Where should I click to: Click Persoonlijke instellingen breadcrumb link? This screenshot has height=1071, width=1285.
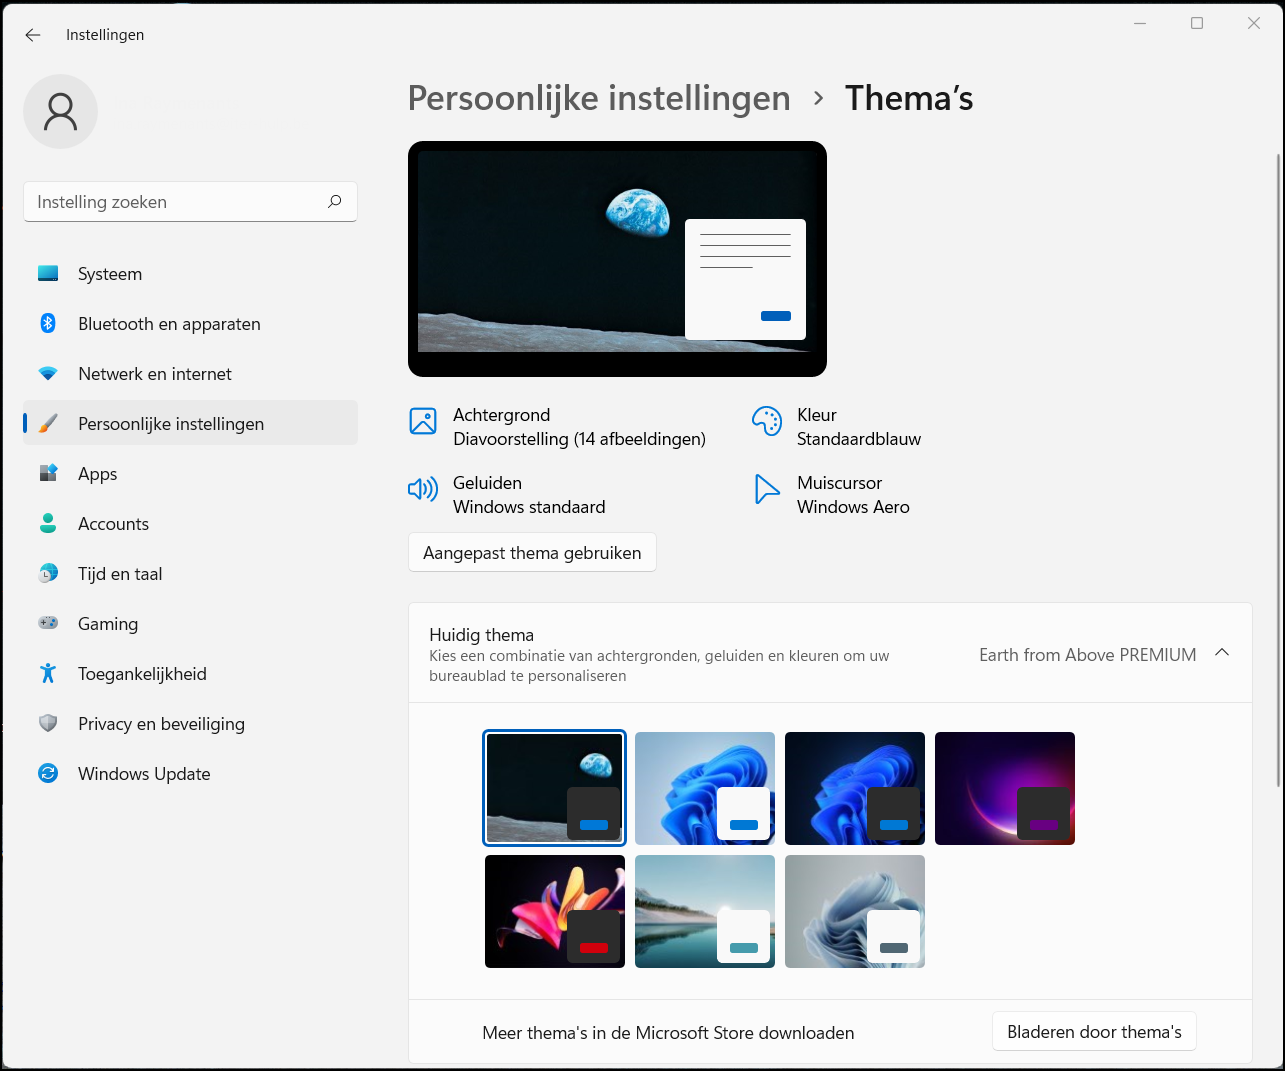tap(599, 98)
